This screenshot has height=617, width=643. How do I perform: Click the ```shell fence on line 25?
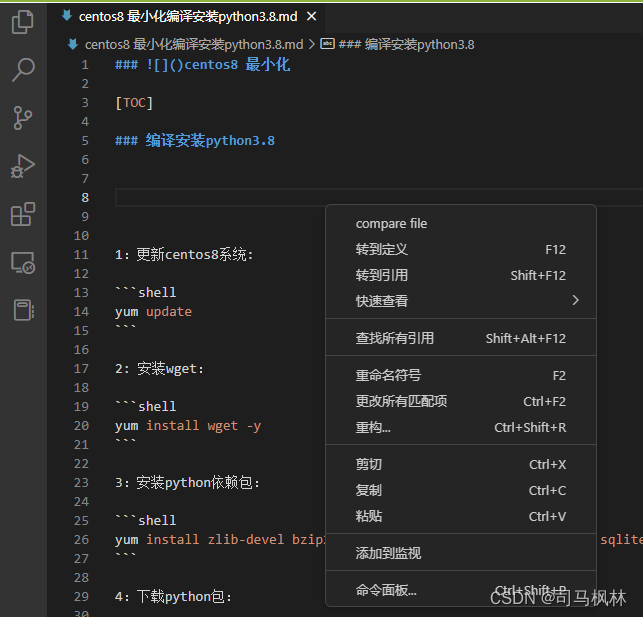pos(146,520)
